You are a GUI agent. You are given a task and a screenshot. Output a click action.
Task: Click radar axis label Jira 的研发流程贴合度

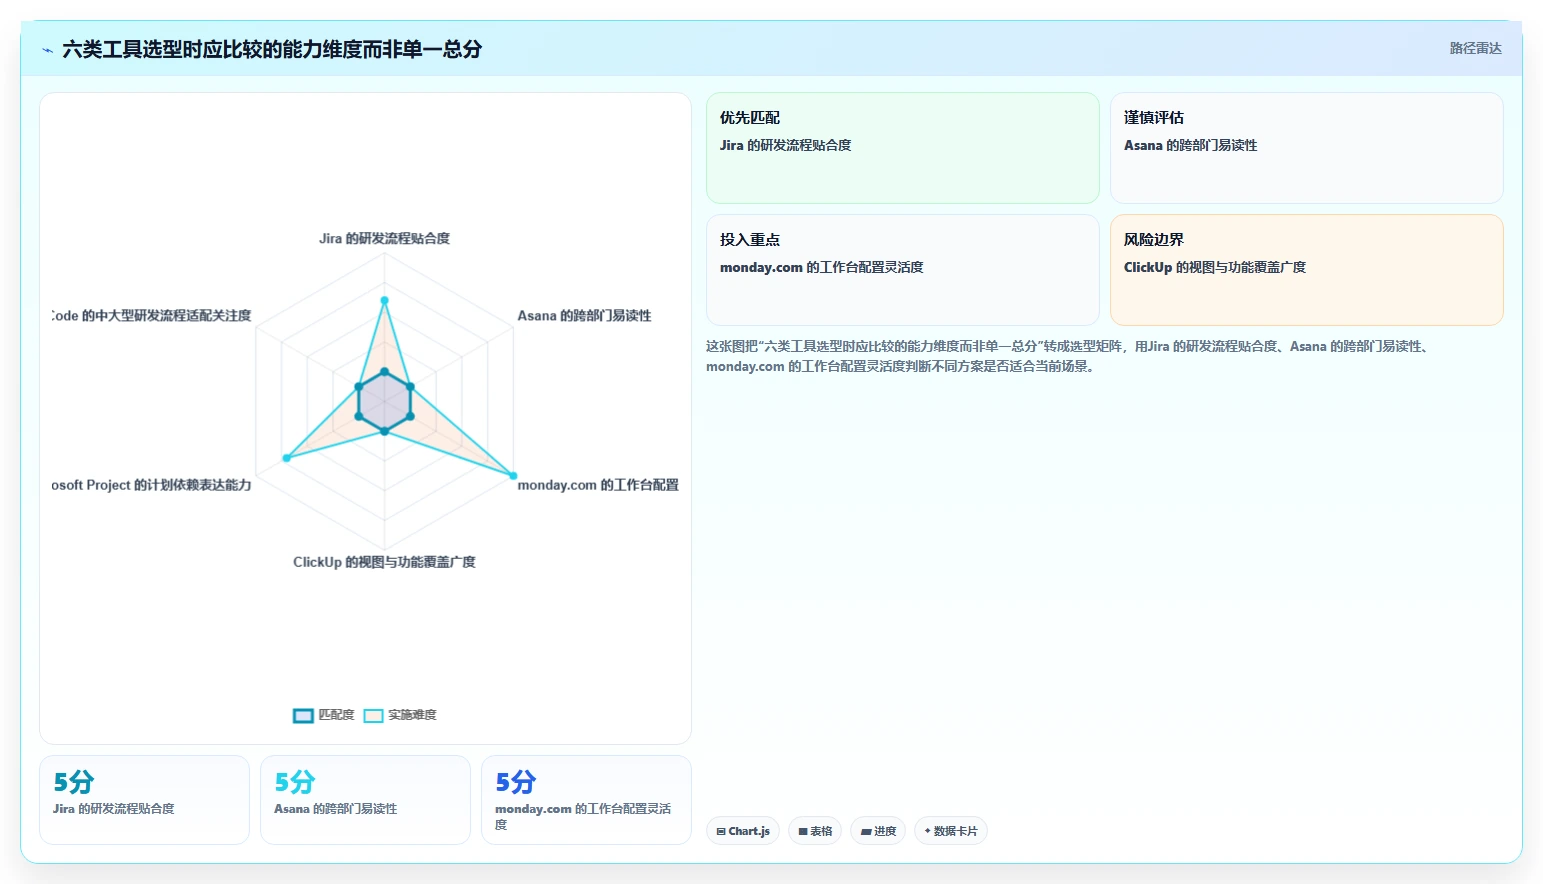384,238
